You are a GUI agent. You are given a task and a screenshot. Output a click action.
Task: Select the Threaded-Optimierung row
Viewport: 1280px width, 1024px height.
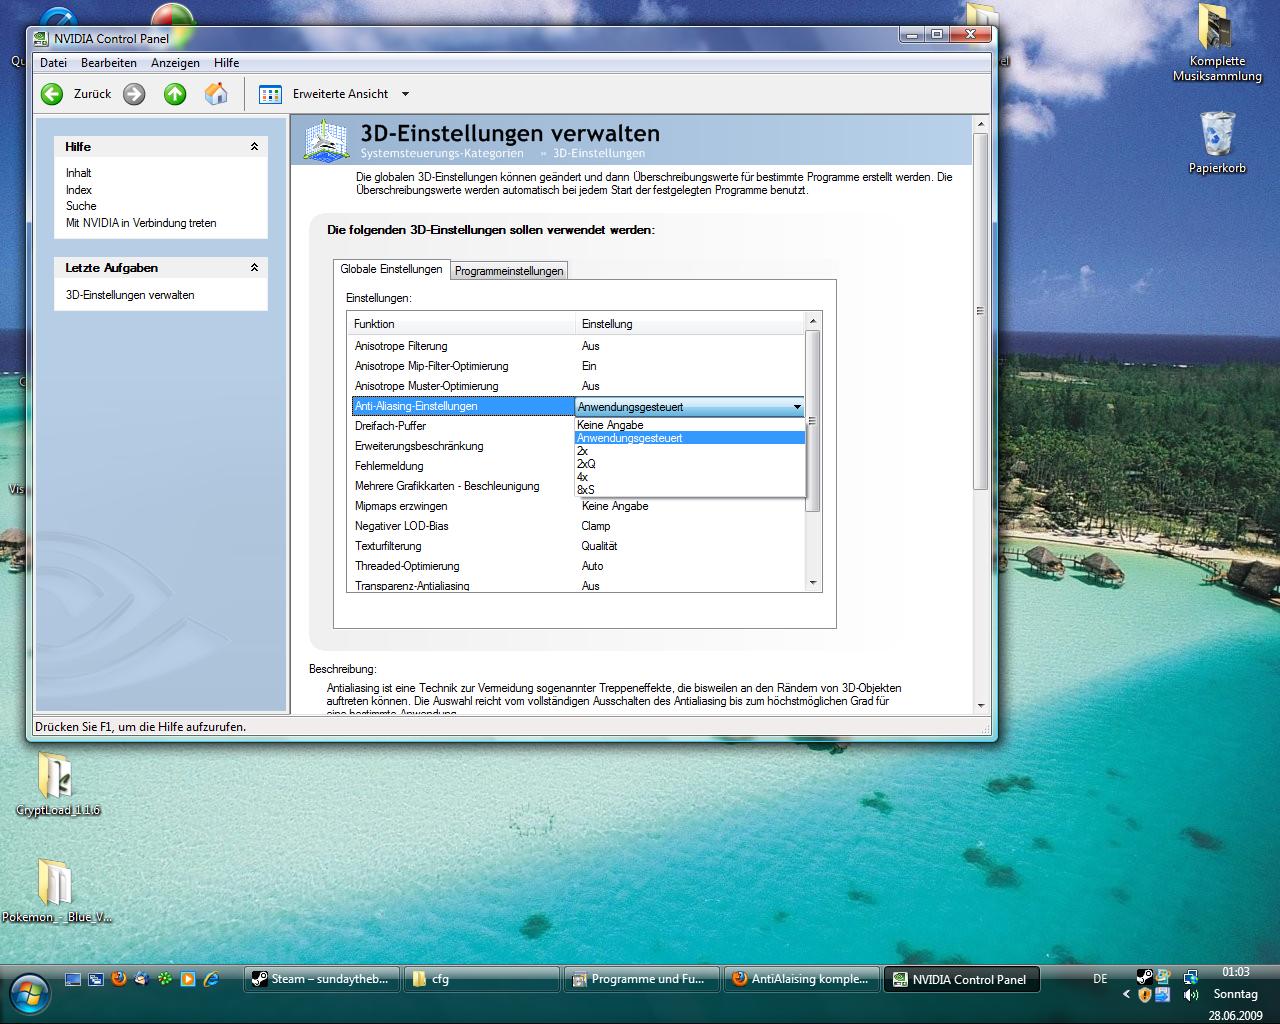click(x=576, y=566)
